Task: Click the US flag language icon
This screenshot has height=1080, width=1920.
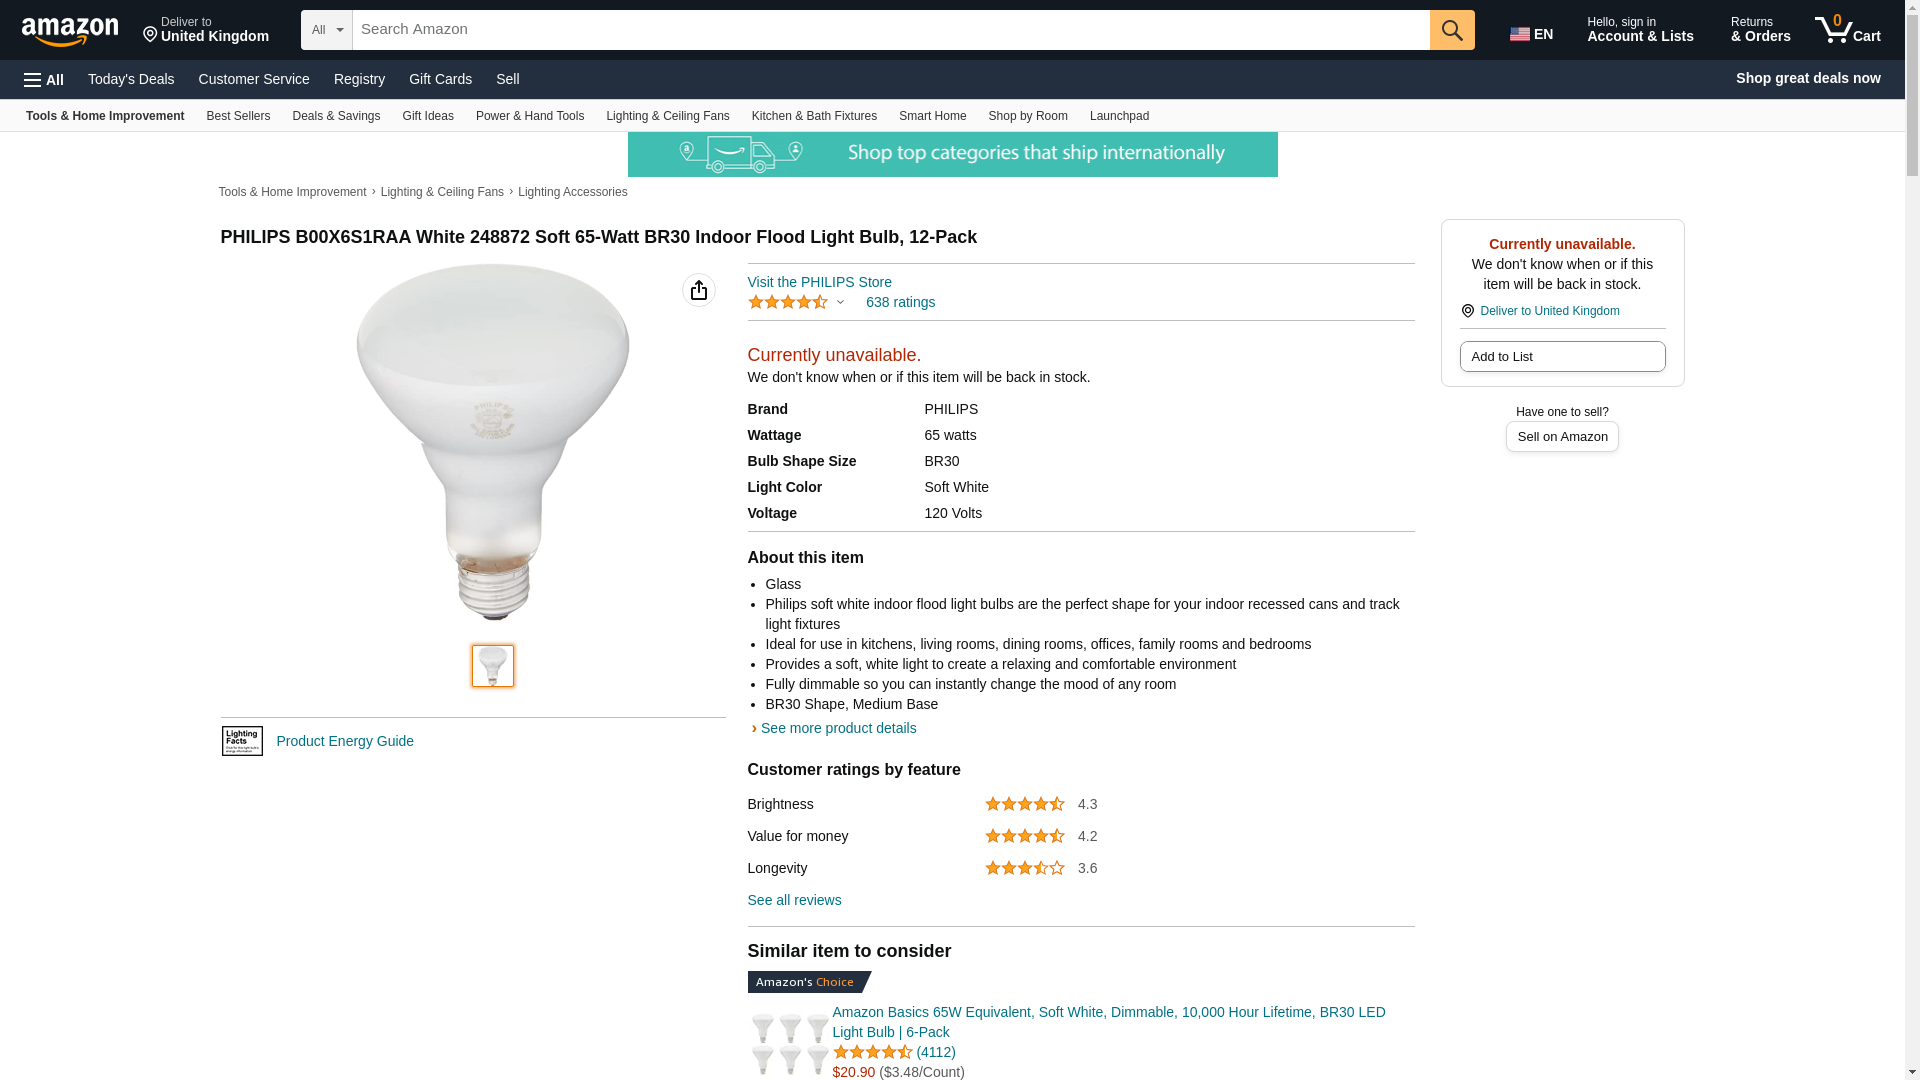Action: [x=1520, y=34]
